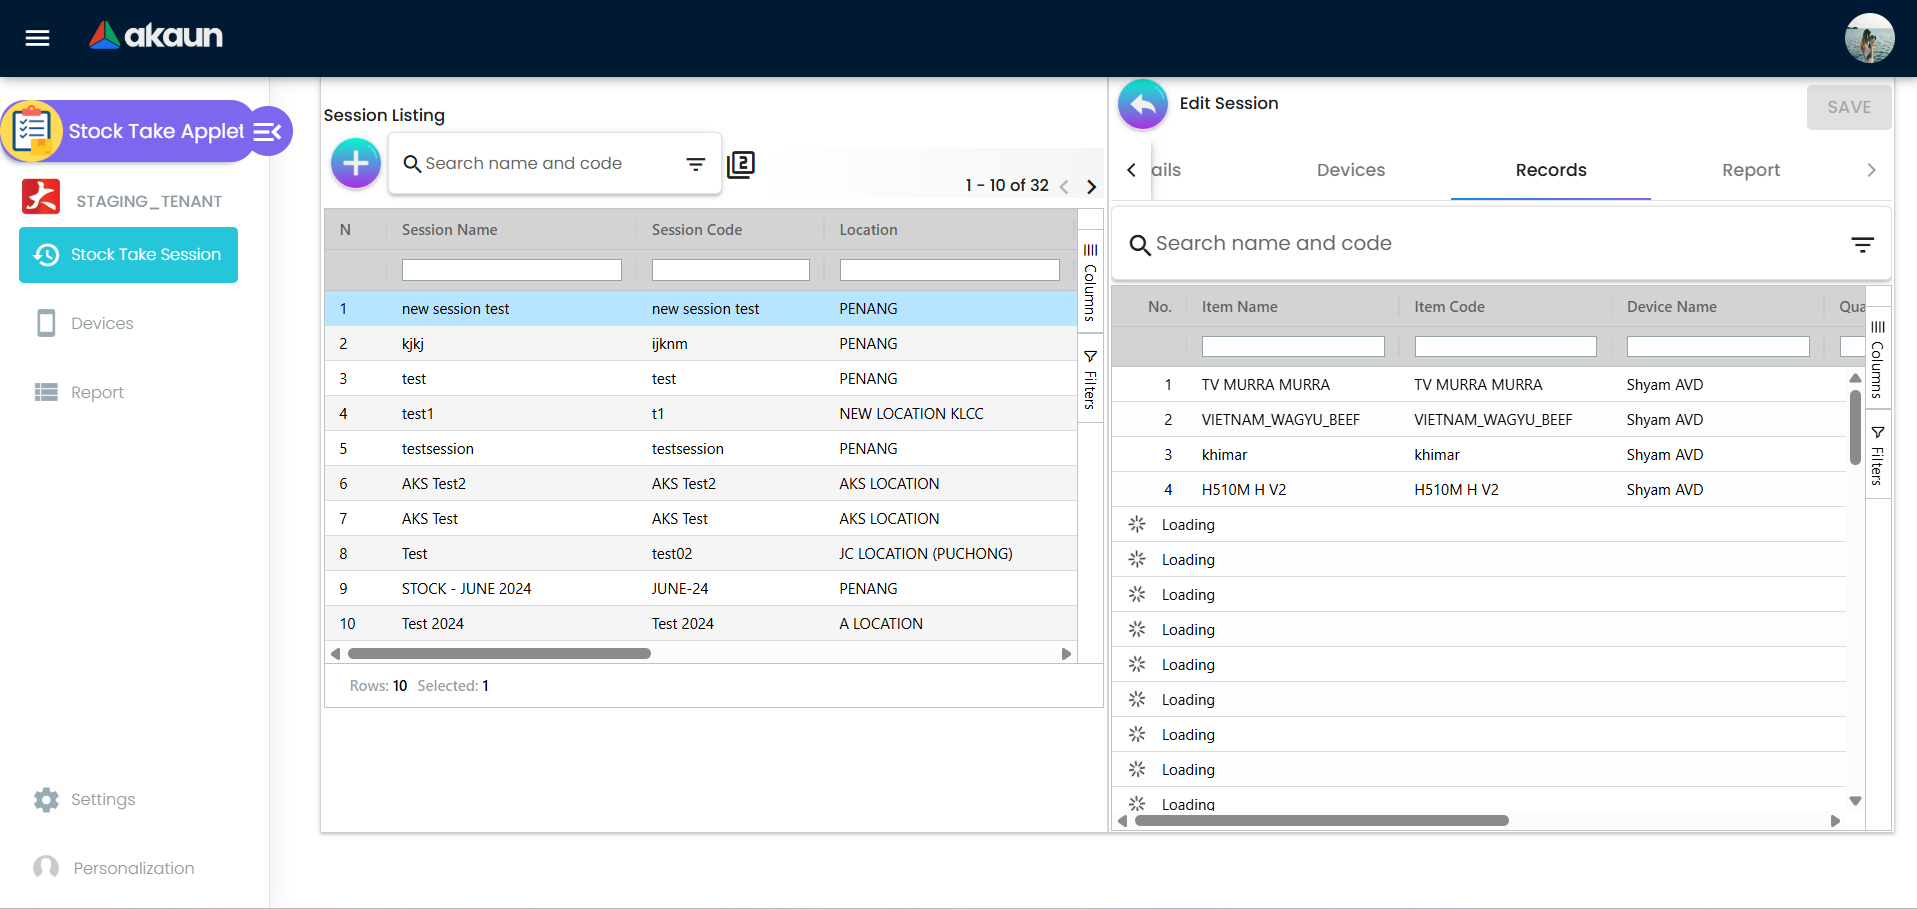Toggle the records Columns side panel
1917x910 pixels.
(1877, 359)
